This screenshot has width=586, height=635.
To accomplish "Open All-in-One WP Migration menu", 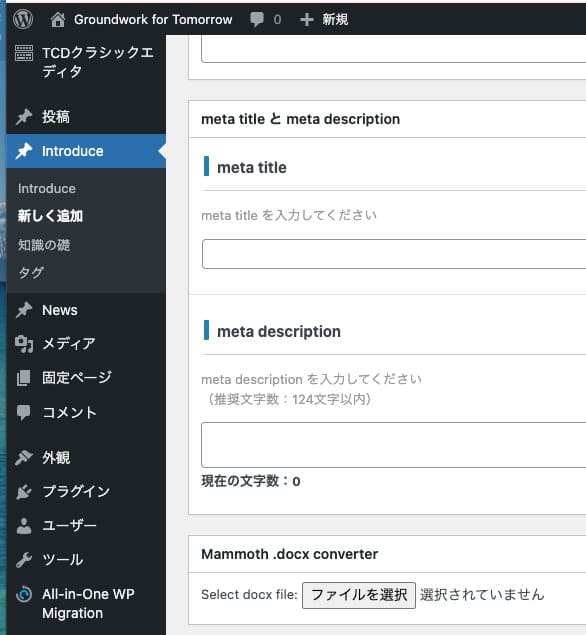I will tap(86, 603).
